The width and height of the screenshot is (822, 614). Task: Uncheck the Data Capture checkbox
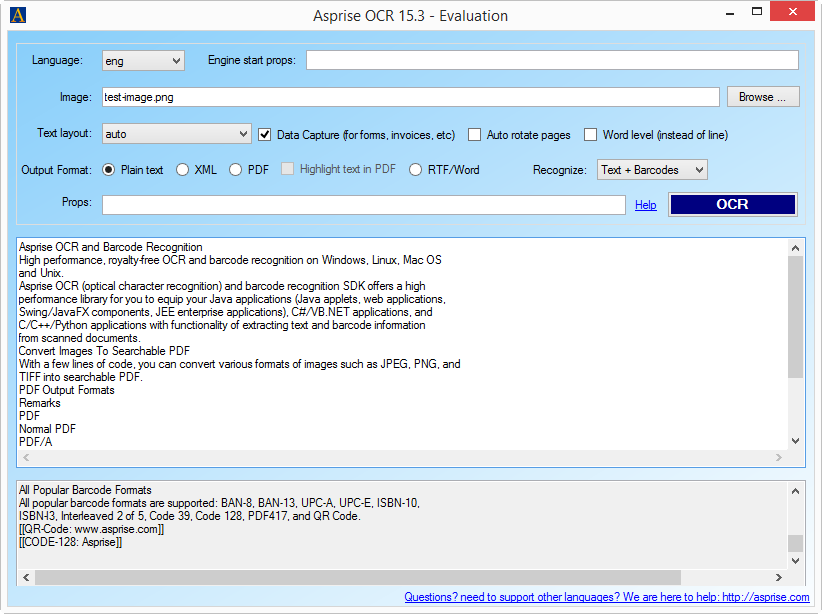[x=265, y=135]
